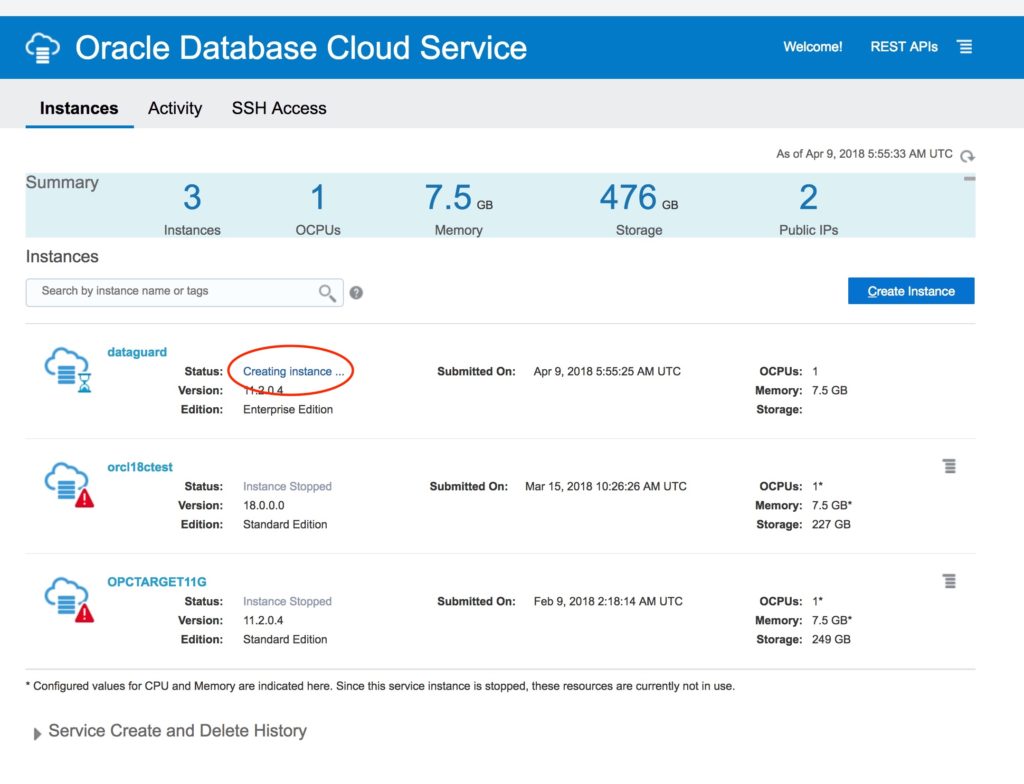
Task: Switch to the SSH Access tab
Action: [279, 108]
